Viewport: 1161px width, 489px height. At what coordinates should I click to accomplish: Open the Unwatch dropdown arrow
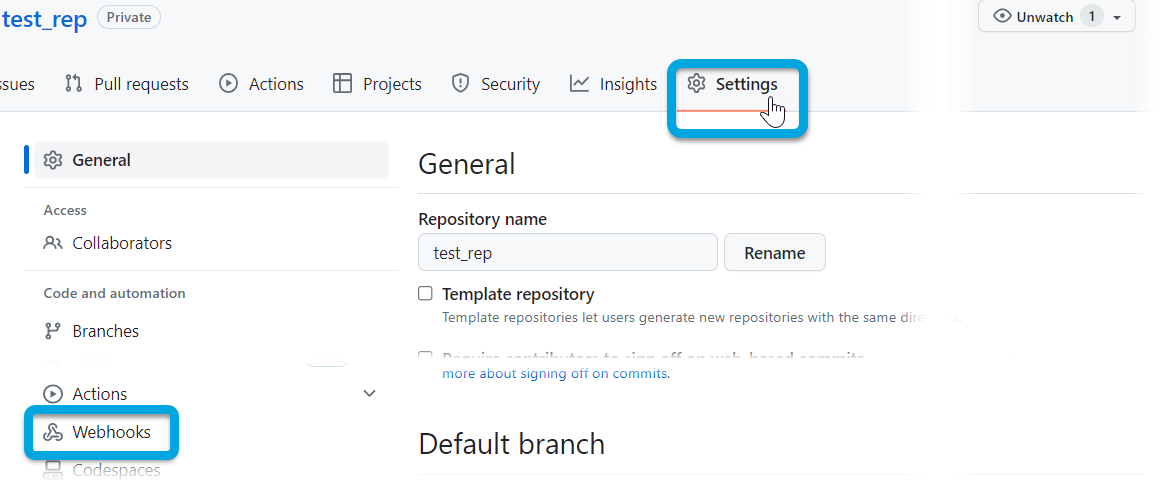(x=1117, y=17)
